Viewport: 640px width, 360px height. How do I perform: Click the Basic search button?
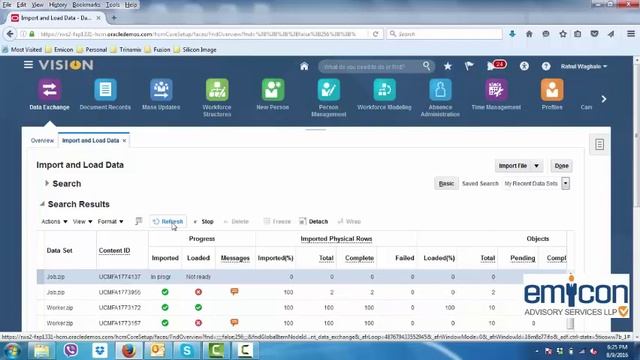[446, 184]
